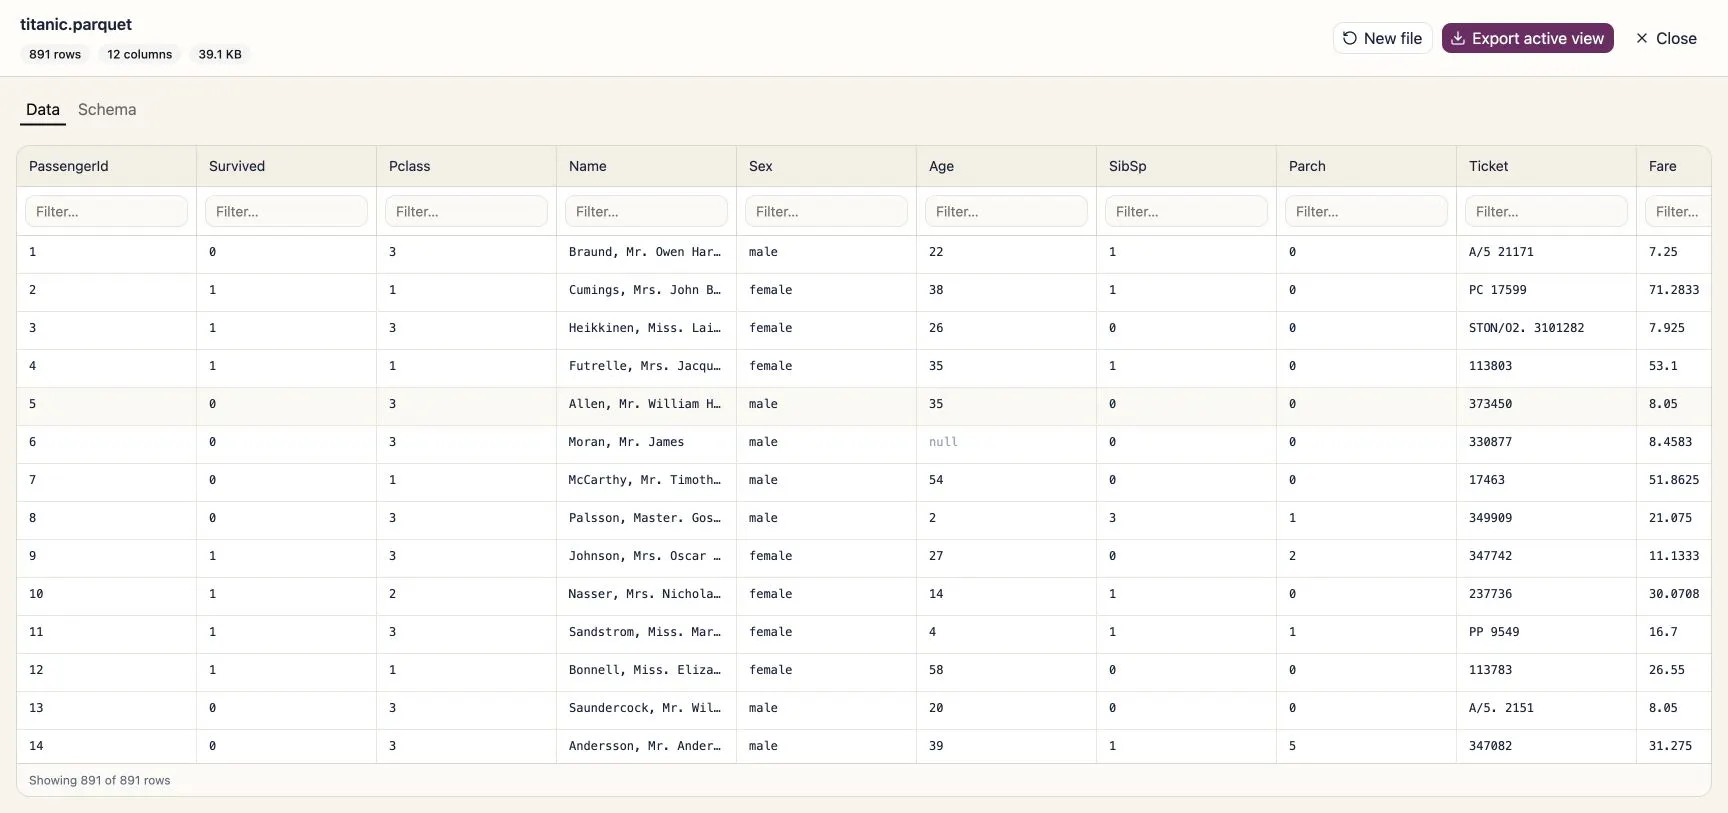Click the New file refresh icon
Viewport: 1728px width, 813px height.
coord(1350,38)
